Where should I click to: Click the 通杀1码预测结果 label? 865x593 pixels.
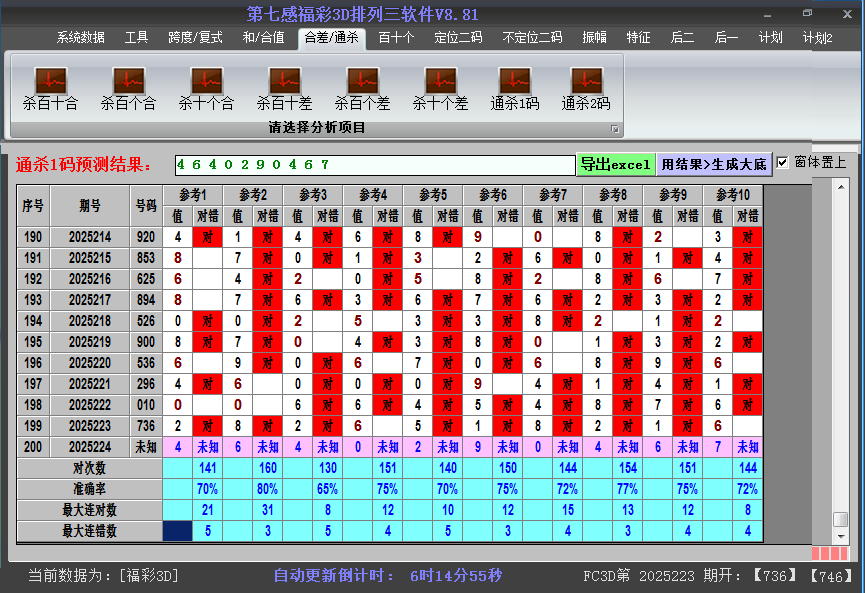pyautogui.click(x=83, y=164)
